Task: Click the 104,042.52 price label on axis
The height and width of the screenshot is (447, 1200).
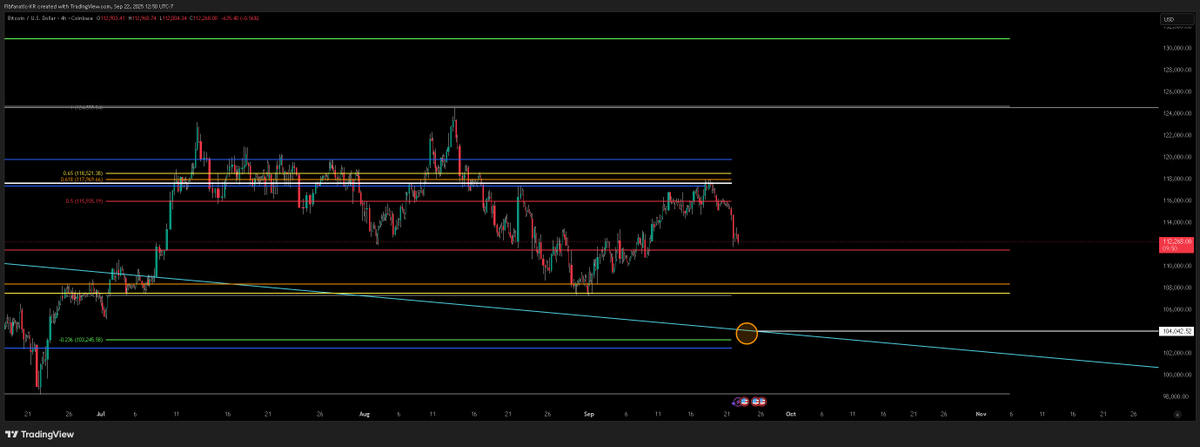Action: pos(1177,330)
